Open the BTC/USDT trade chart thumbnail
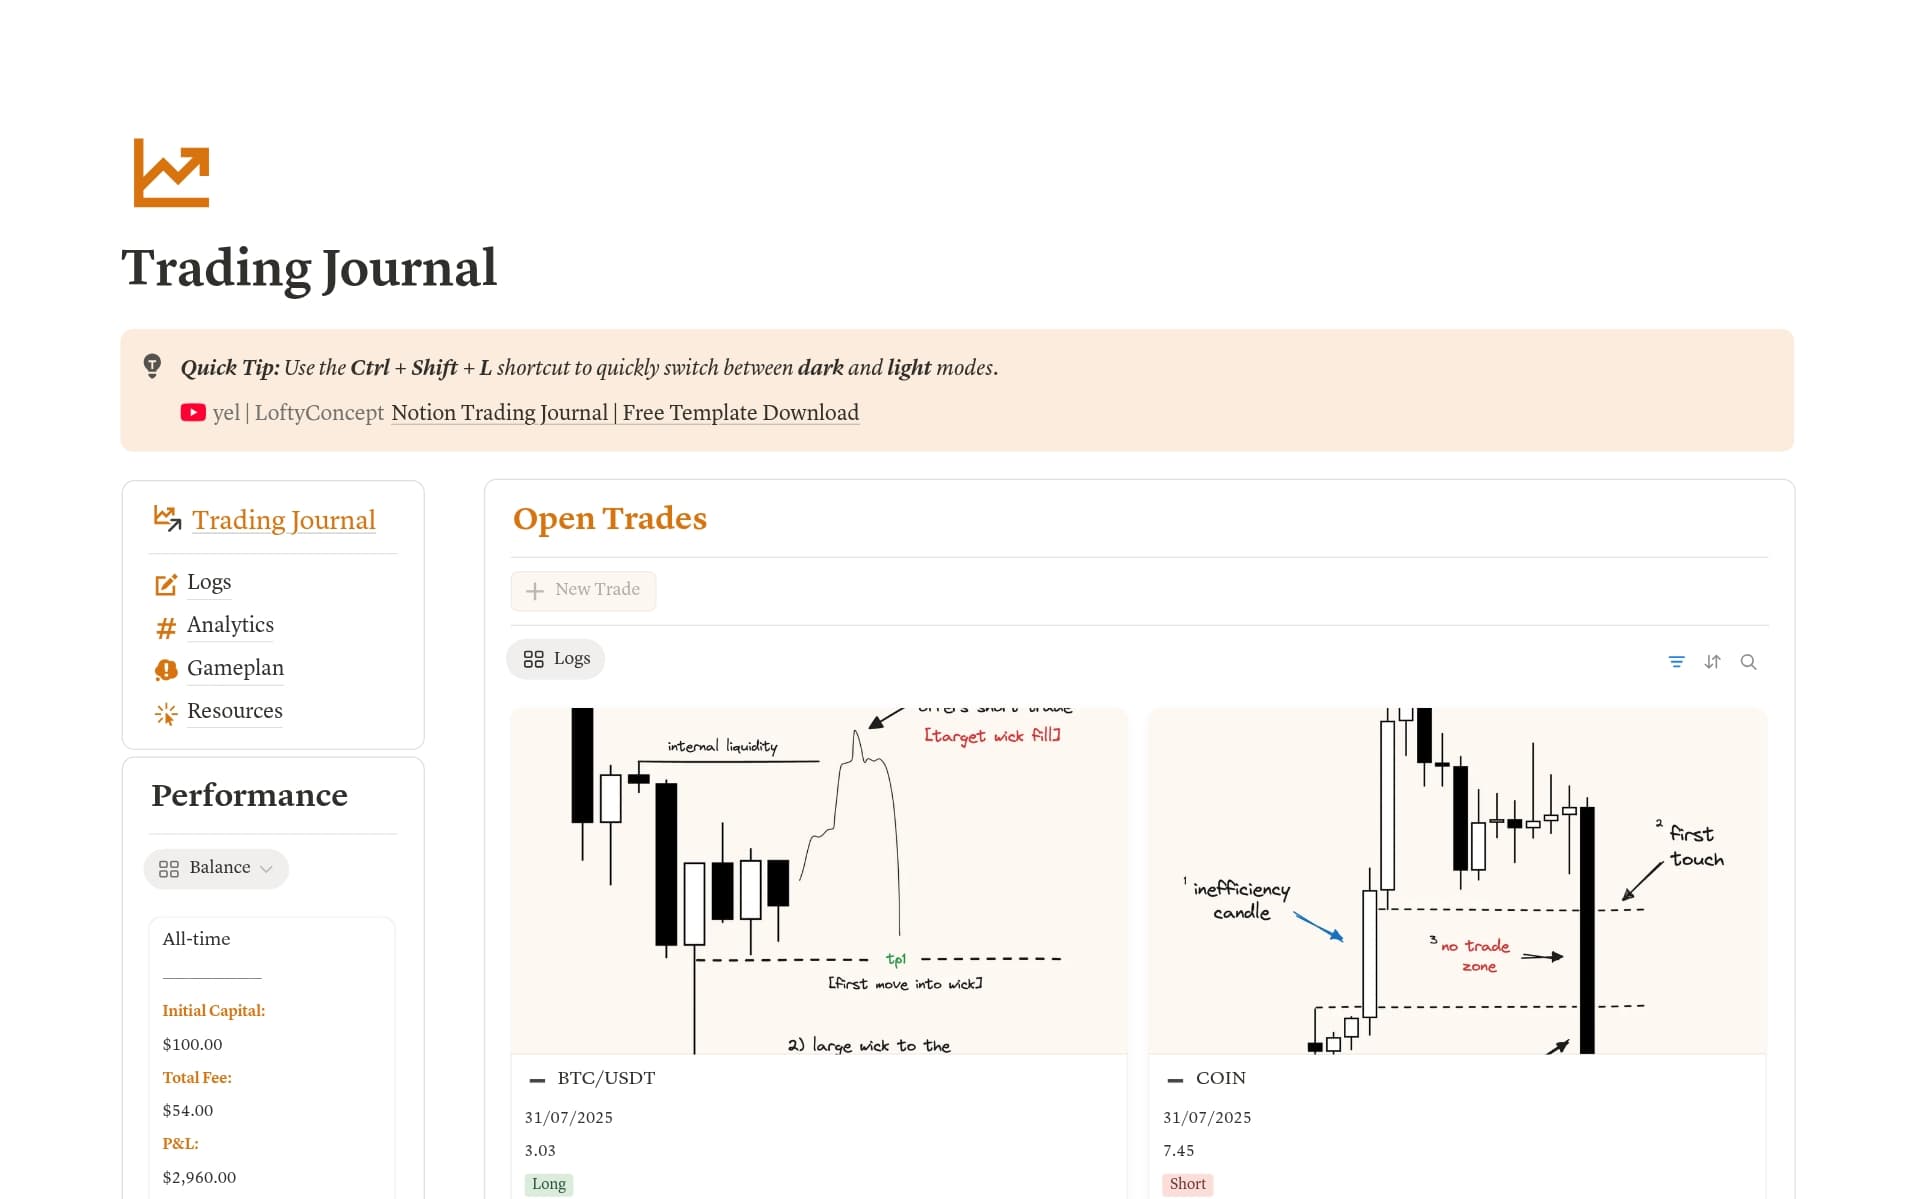Screen dimensions: 1920x1199 click(x=819, y=880)
